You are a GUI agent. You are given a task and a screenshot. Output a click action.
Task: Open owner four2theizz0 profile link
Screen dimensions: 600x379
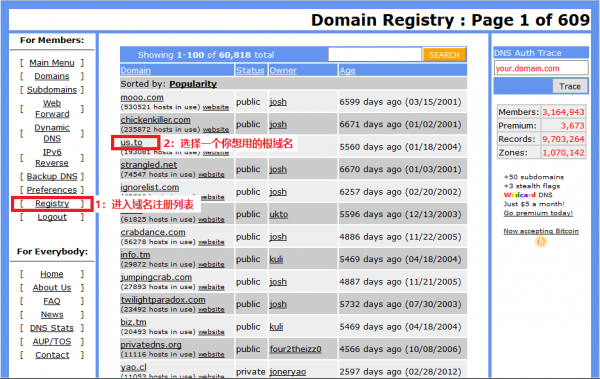[295, 349]
